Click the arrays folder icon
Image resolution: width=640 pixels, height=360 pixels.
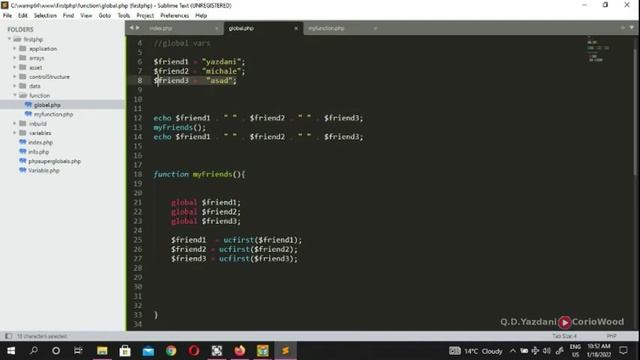coord(23,58)
